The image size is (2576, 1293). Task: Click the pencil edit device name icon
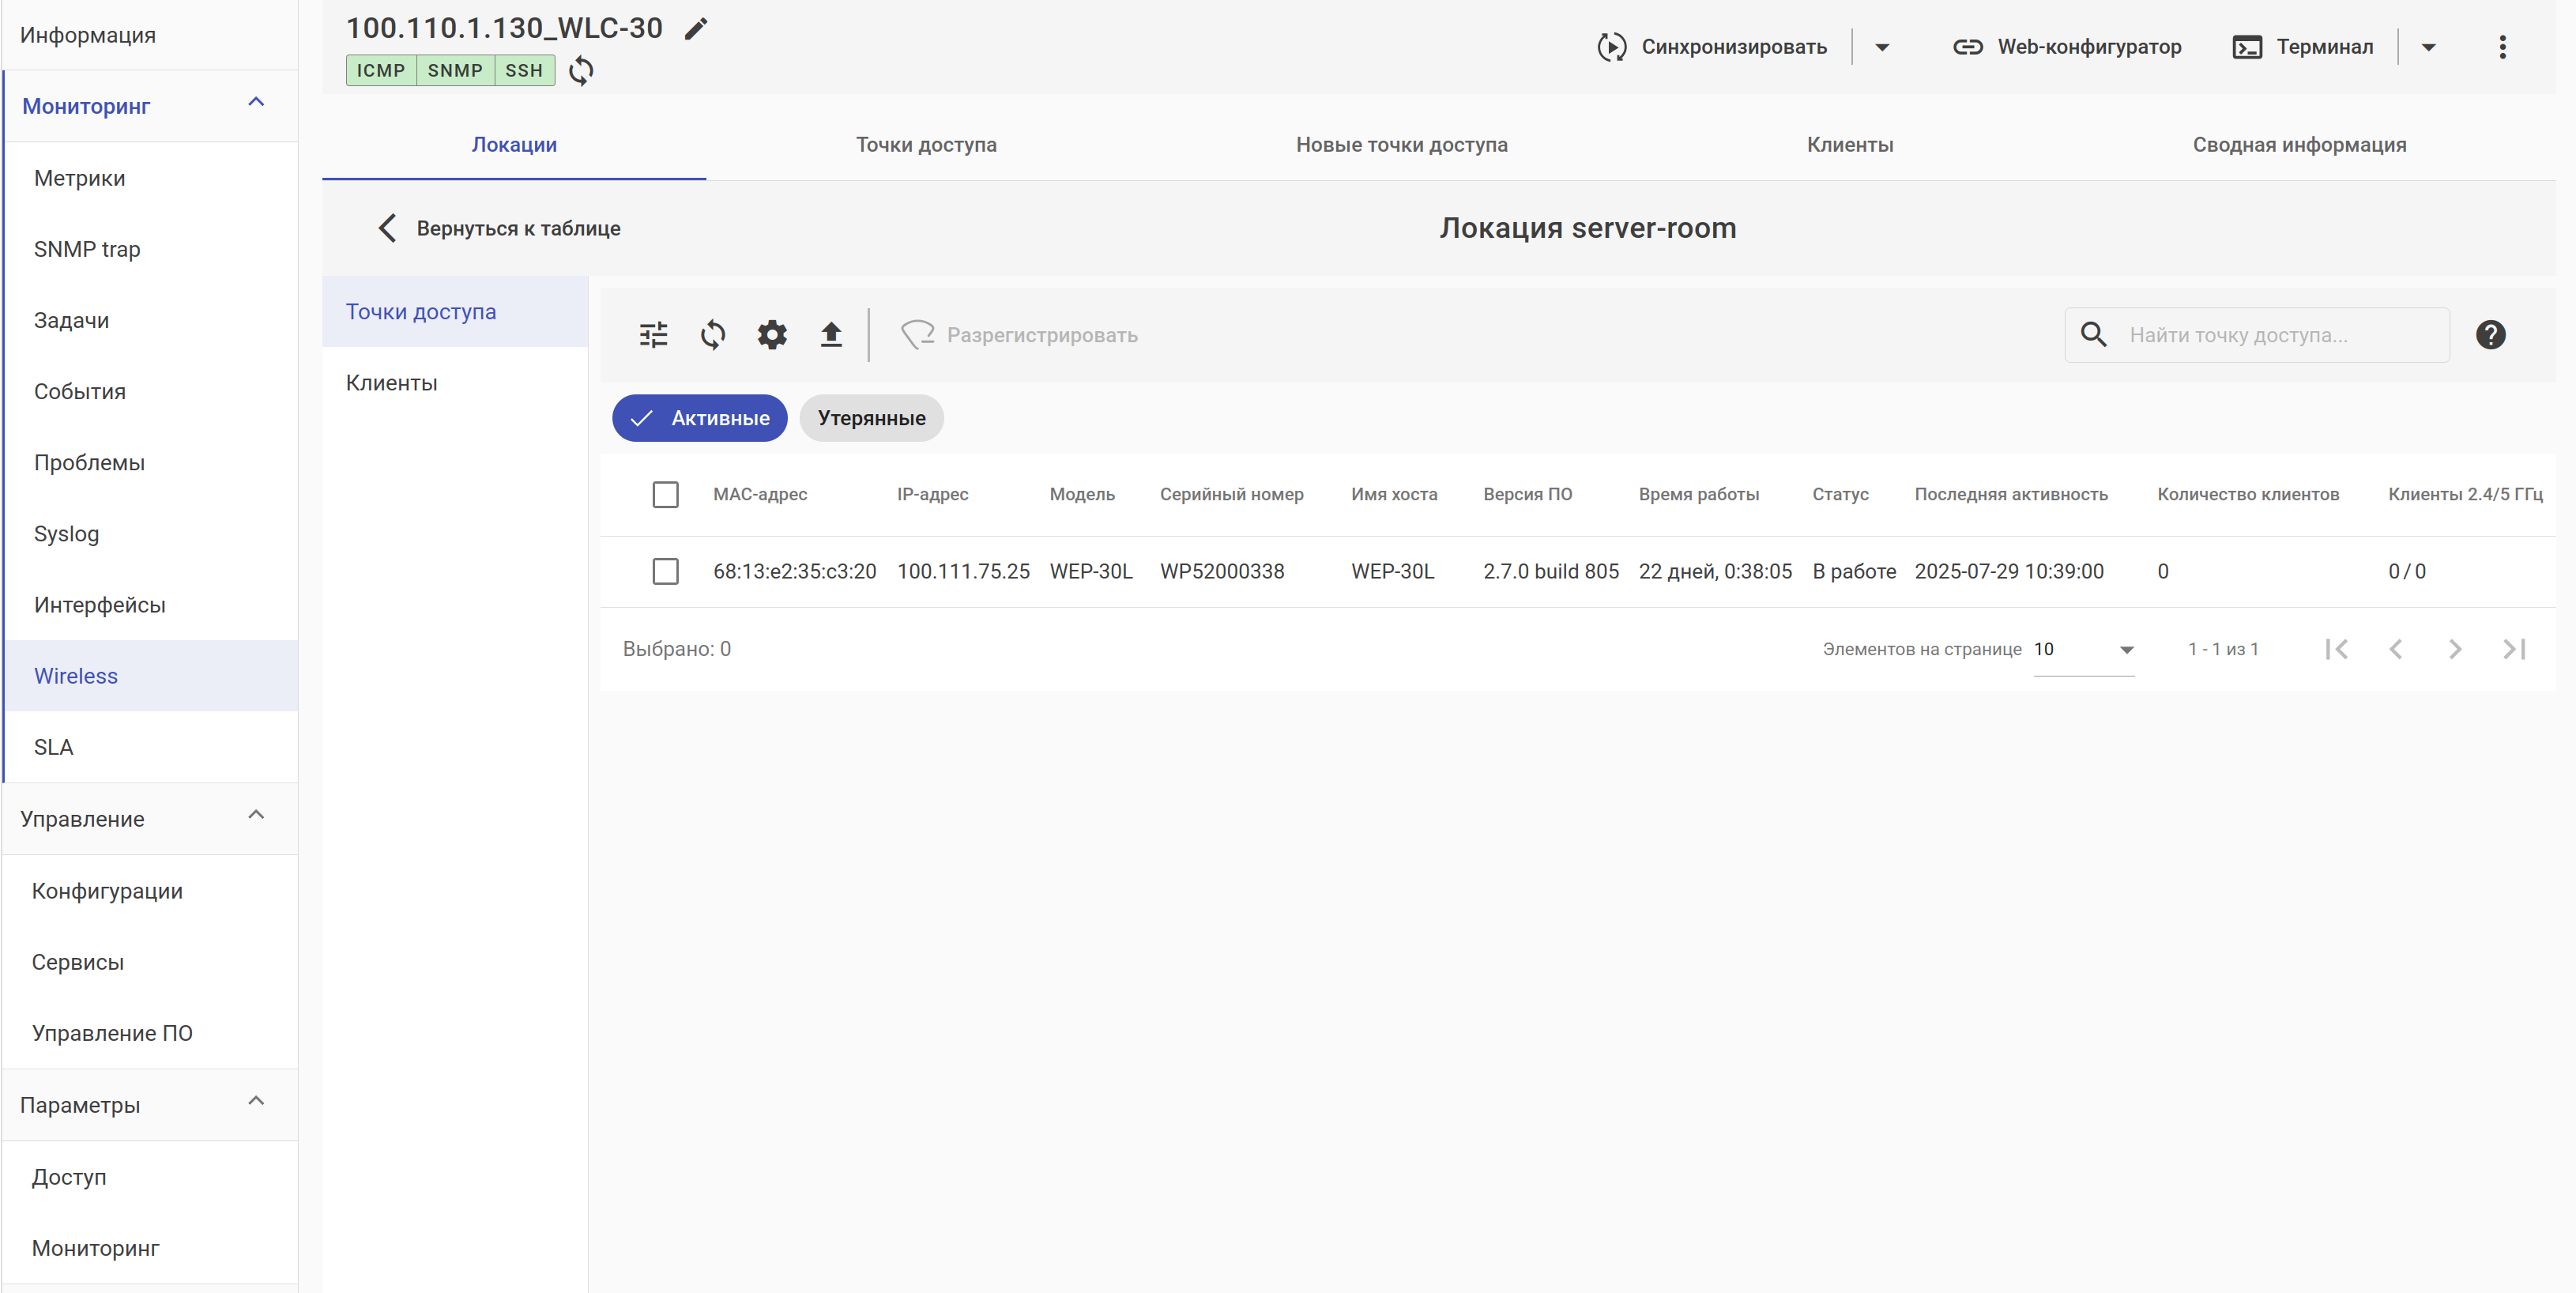click(x=696, y=29)
